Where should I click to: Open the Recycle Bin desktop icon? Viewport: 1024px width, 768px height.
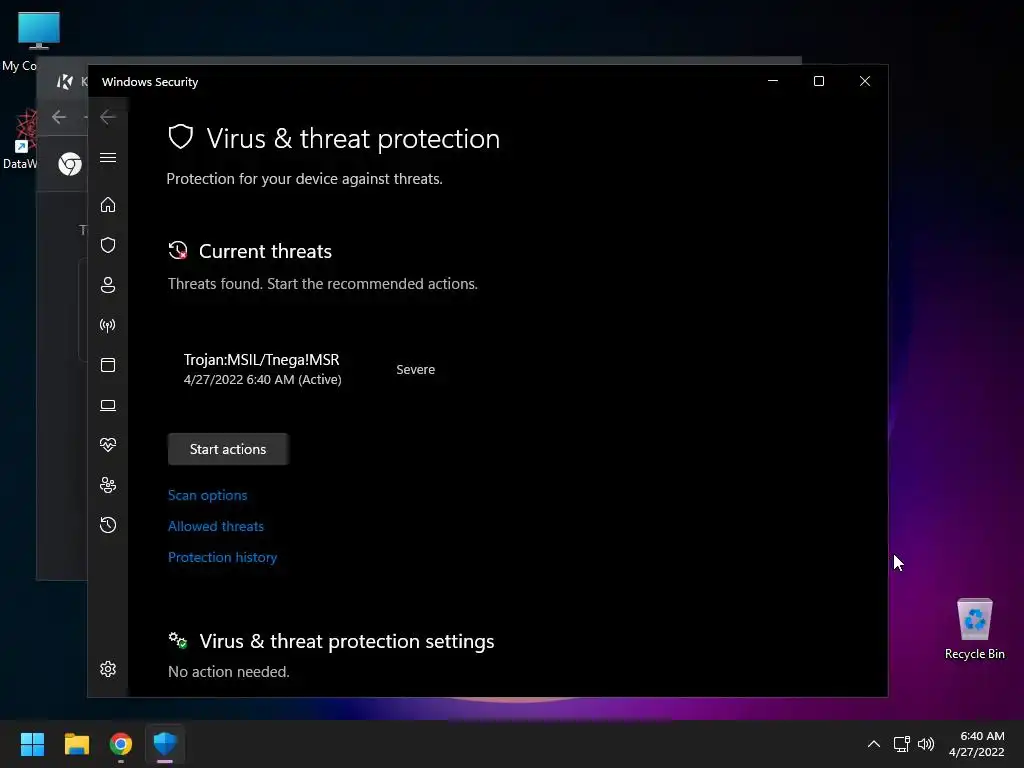(974, 629)
